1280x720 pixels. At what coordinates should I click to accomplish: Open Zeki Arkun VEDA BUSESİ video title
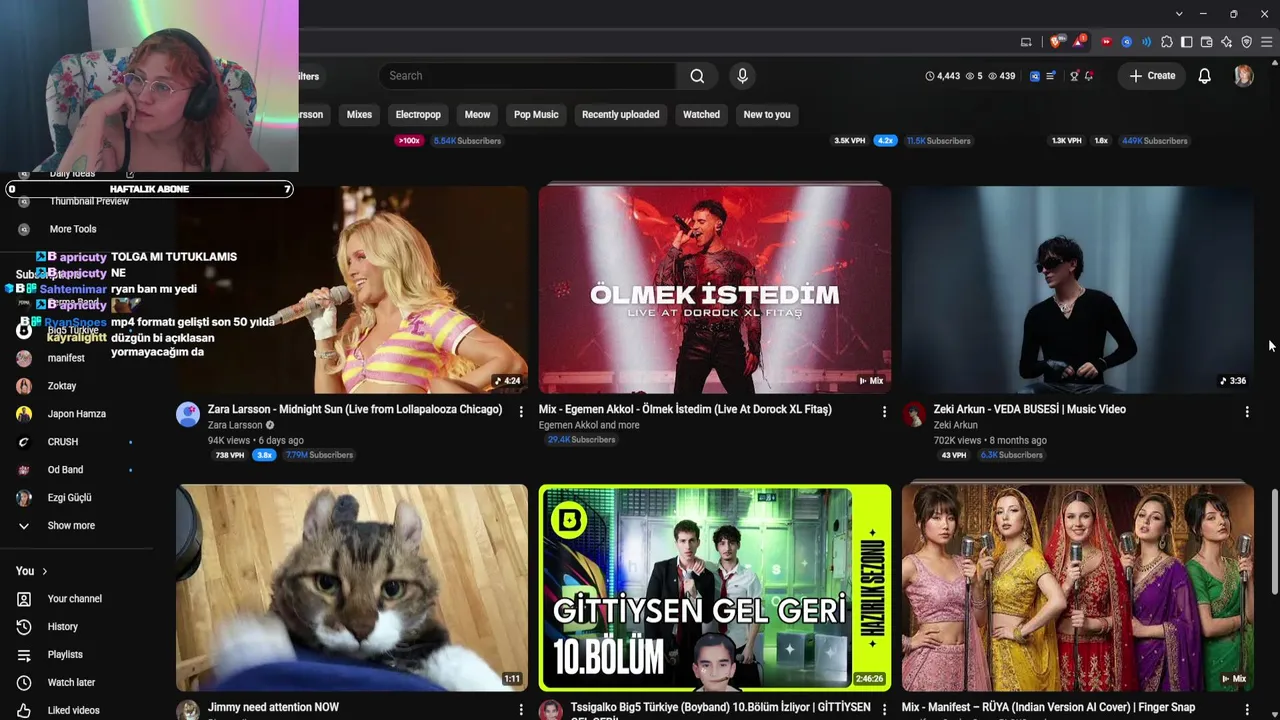pos(1029,409)
